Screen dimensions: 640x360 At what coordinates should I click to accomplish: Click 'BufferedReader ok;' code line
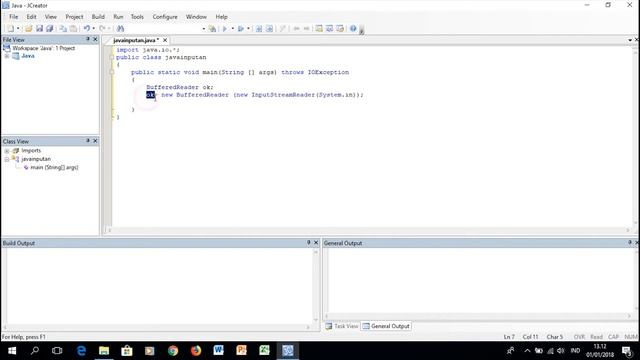tap(180, 87)
